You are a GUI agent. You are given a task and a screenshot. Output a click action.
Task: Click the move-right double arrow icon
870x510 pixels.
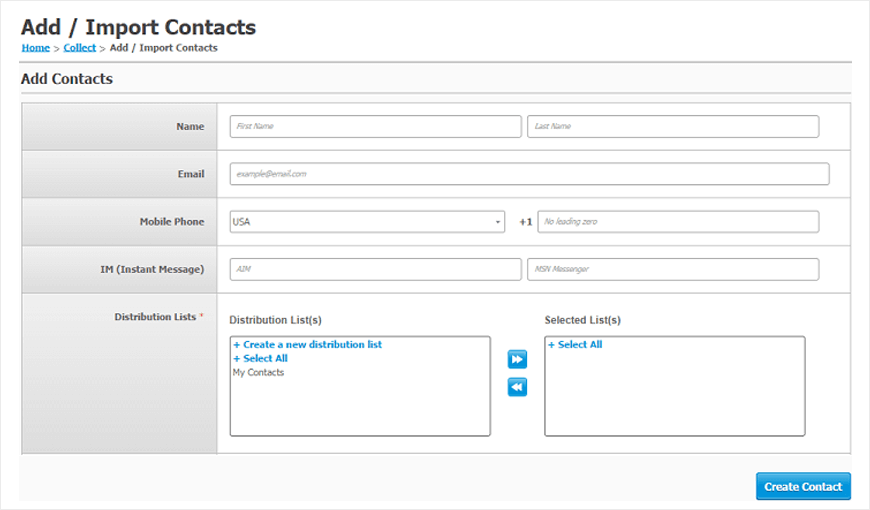pyautogui.click(x=517, y=359)
